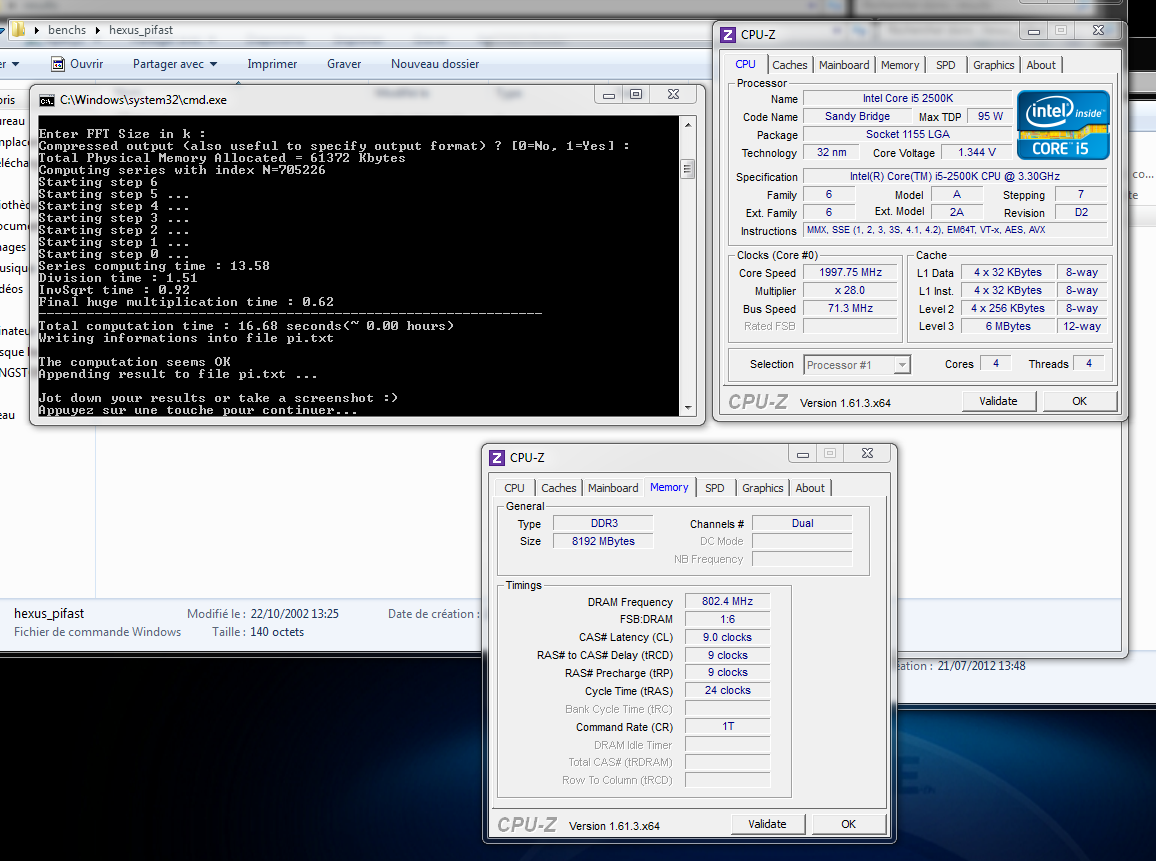Click the CAS# Latency 9.0 clocks value
Viewport: 1156px width, 861px height.
pyautogui.click(x=727, y=637)
